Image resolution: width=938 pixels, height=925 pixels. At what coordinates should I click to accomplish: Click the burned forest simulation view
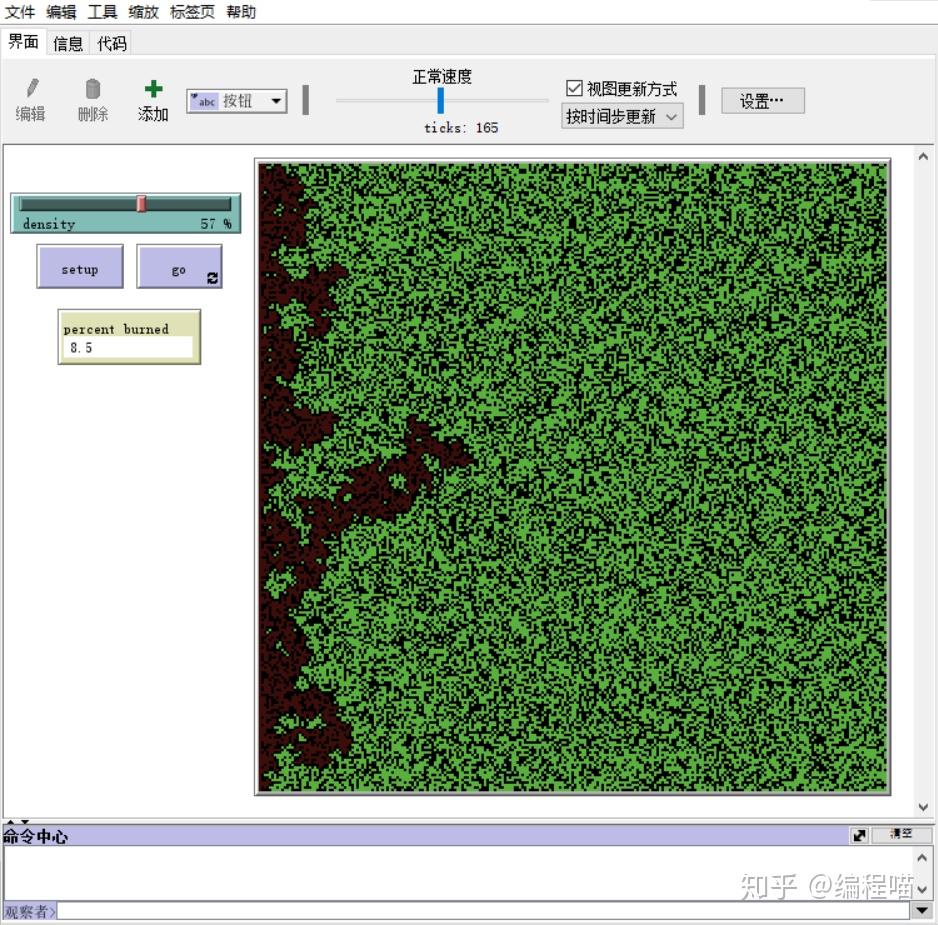(x=573, y=477)
